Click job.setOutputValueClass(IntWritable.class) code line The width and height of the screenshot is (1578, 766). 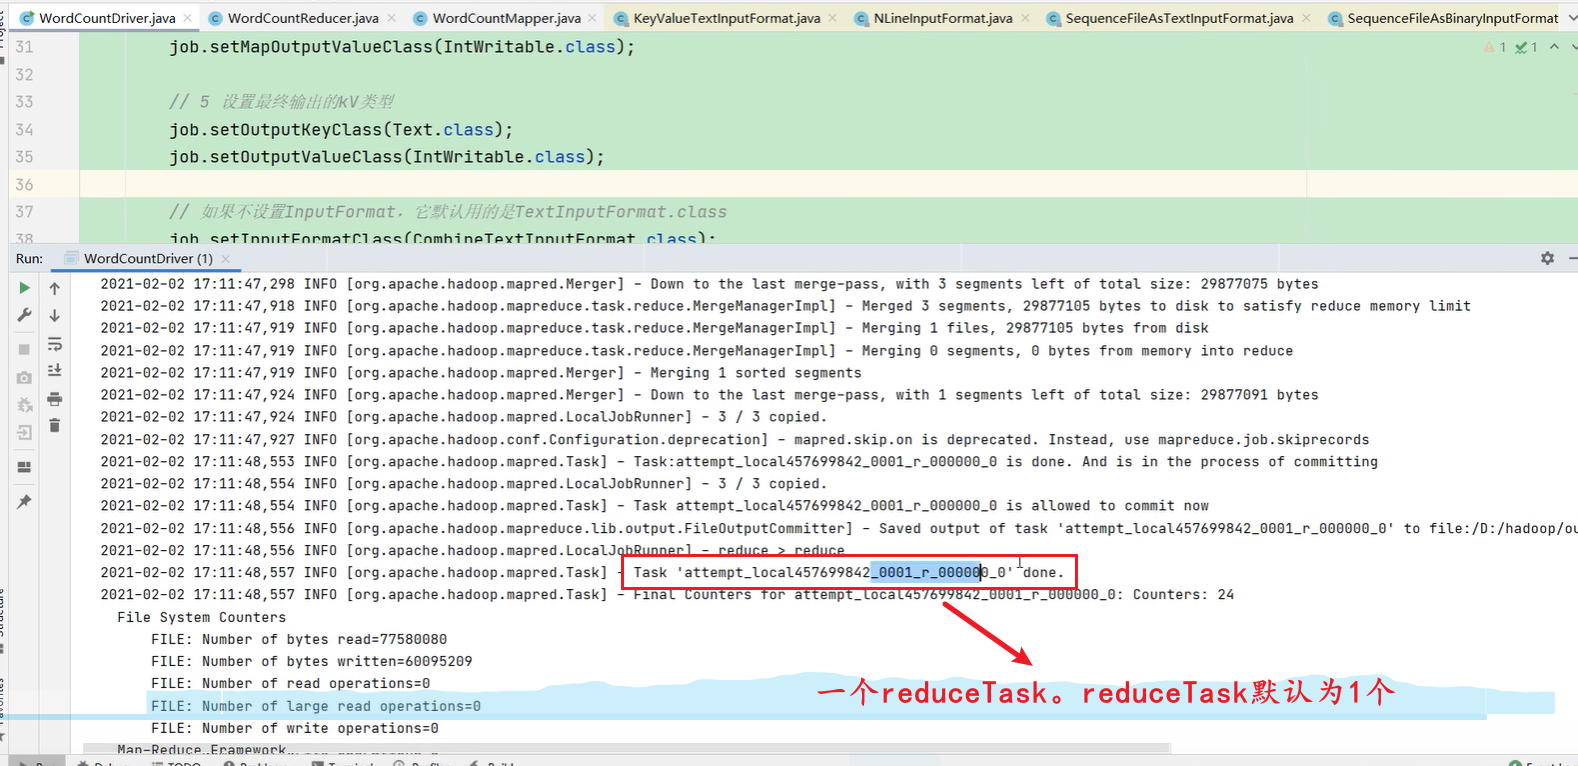point(387,156)
